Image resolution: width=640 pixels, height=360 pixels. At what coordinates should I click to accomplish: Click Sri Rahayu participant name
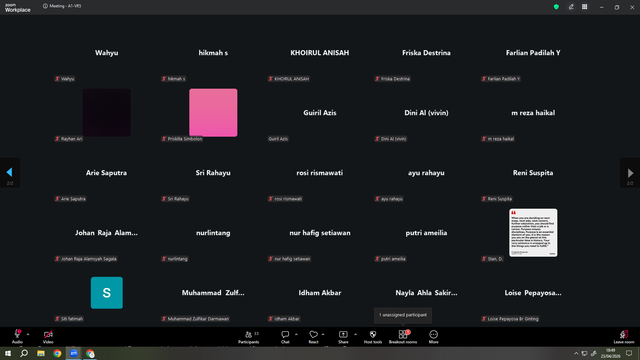pos(213,173)
